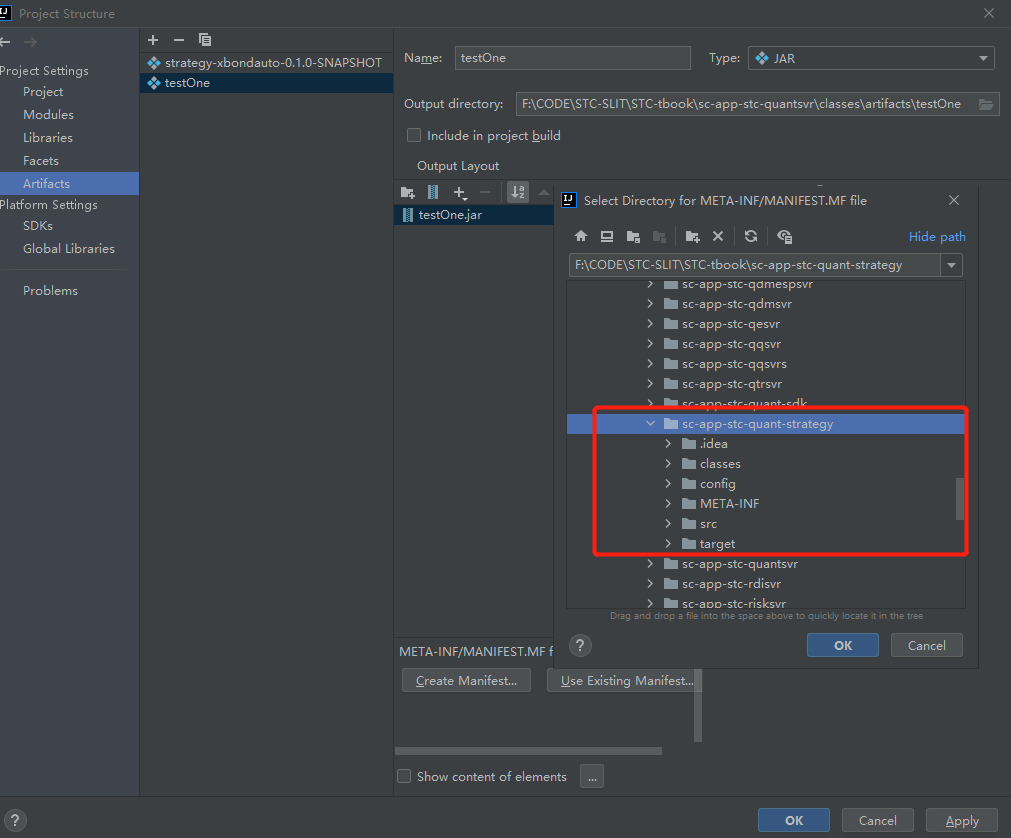Click Use Existing Manifest button
1011x838 pixels.
pyautogui.click(x=622, y=681)
